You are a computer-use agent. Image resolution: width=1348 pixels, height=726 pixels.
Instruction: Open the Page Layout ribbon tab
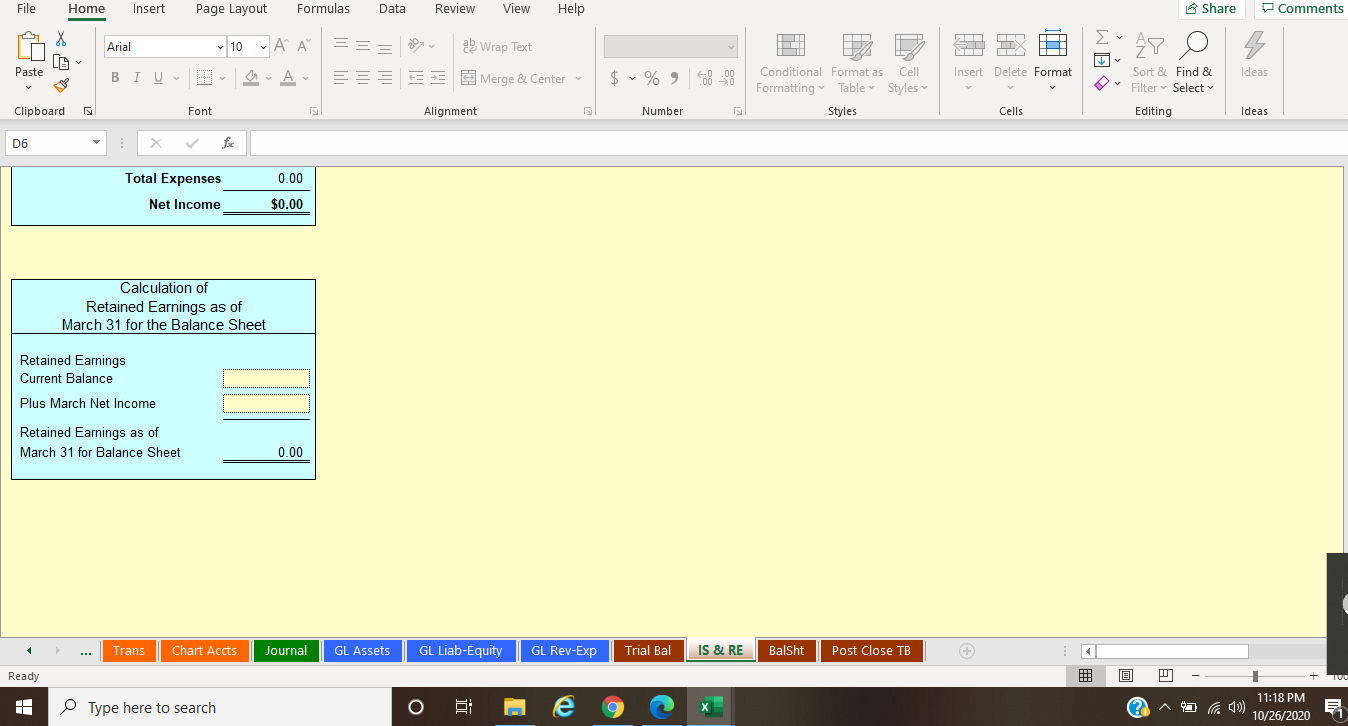[231, 9]
